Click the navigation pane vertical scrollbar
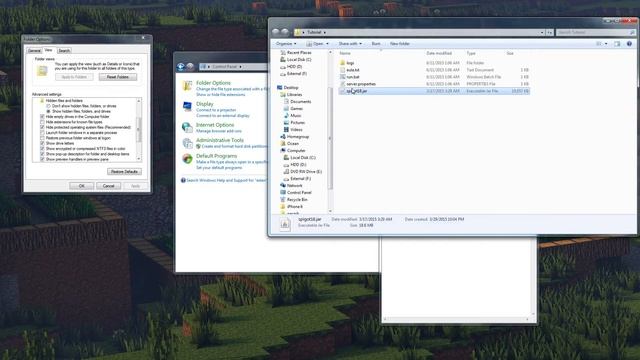This screenshot has width=640, height=360. [330, 131]
